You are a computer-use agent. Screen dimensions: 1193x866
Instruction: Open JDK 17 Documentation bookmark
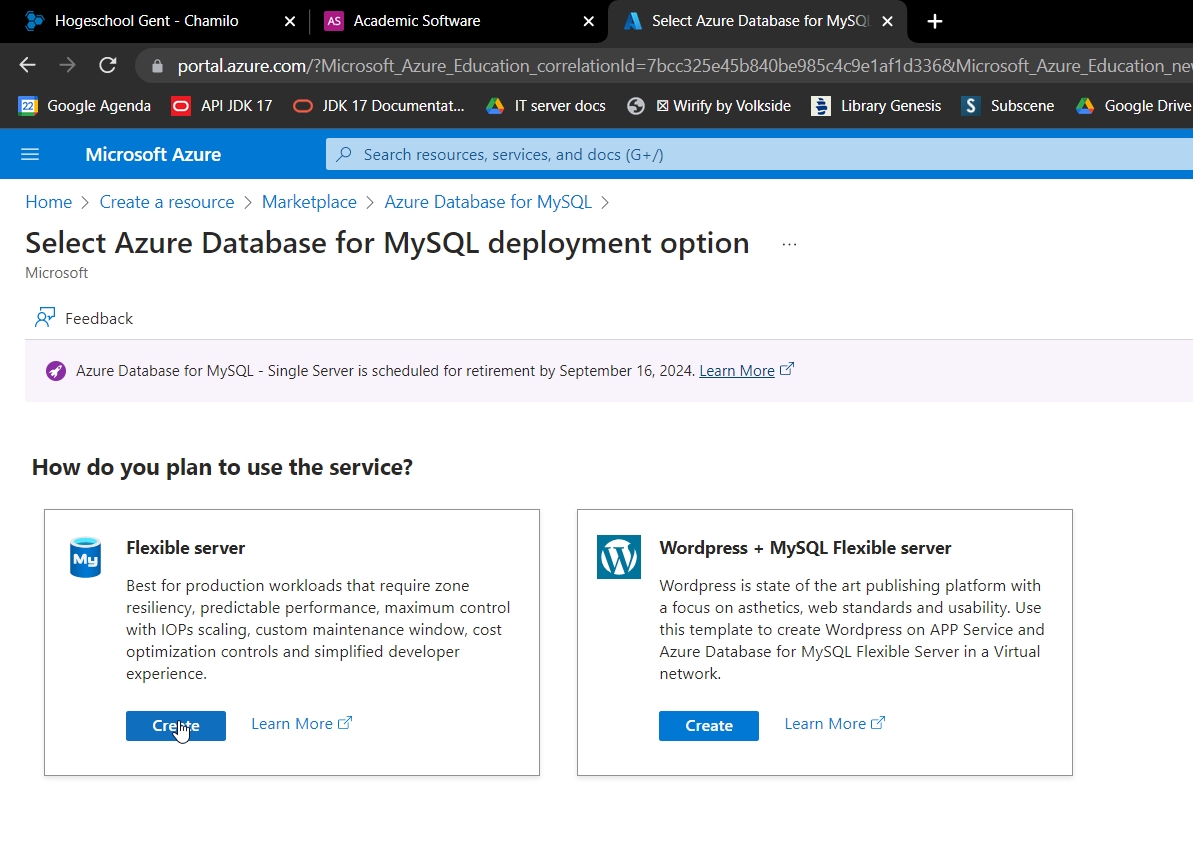click(379, 106)
